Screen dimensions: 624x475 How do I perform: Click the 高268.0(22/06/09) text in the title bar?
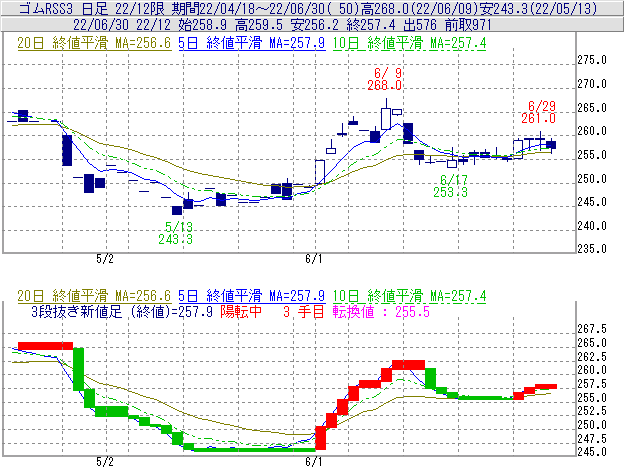(419, 8)
